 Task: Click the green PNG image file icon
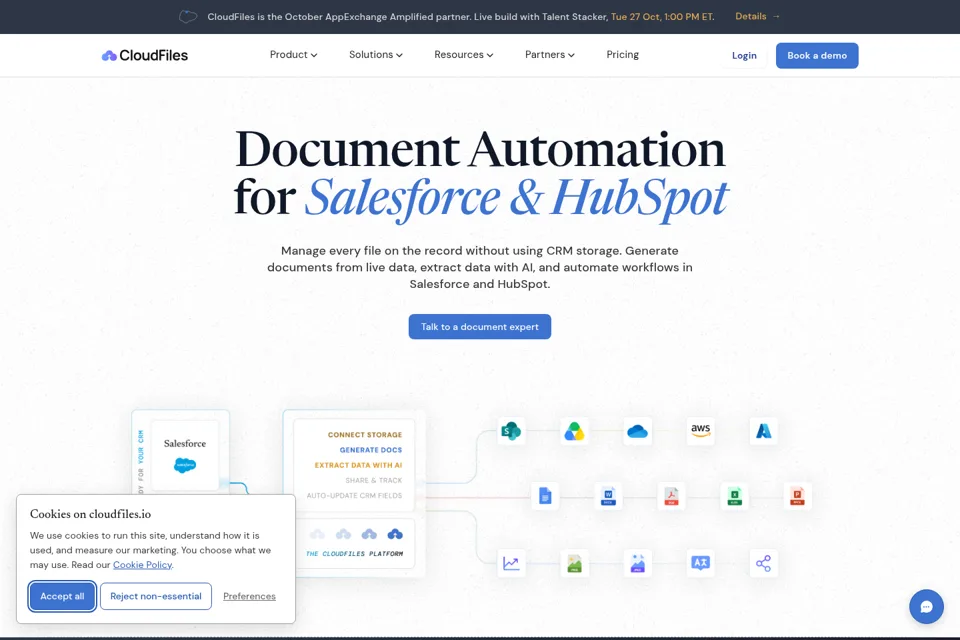pyautogui.click(x=574, y=563)
